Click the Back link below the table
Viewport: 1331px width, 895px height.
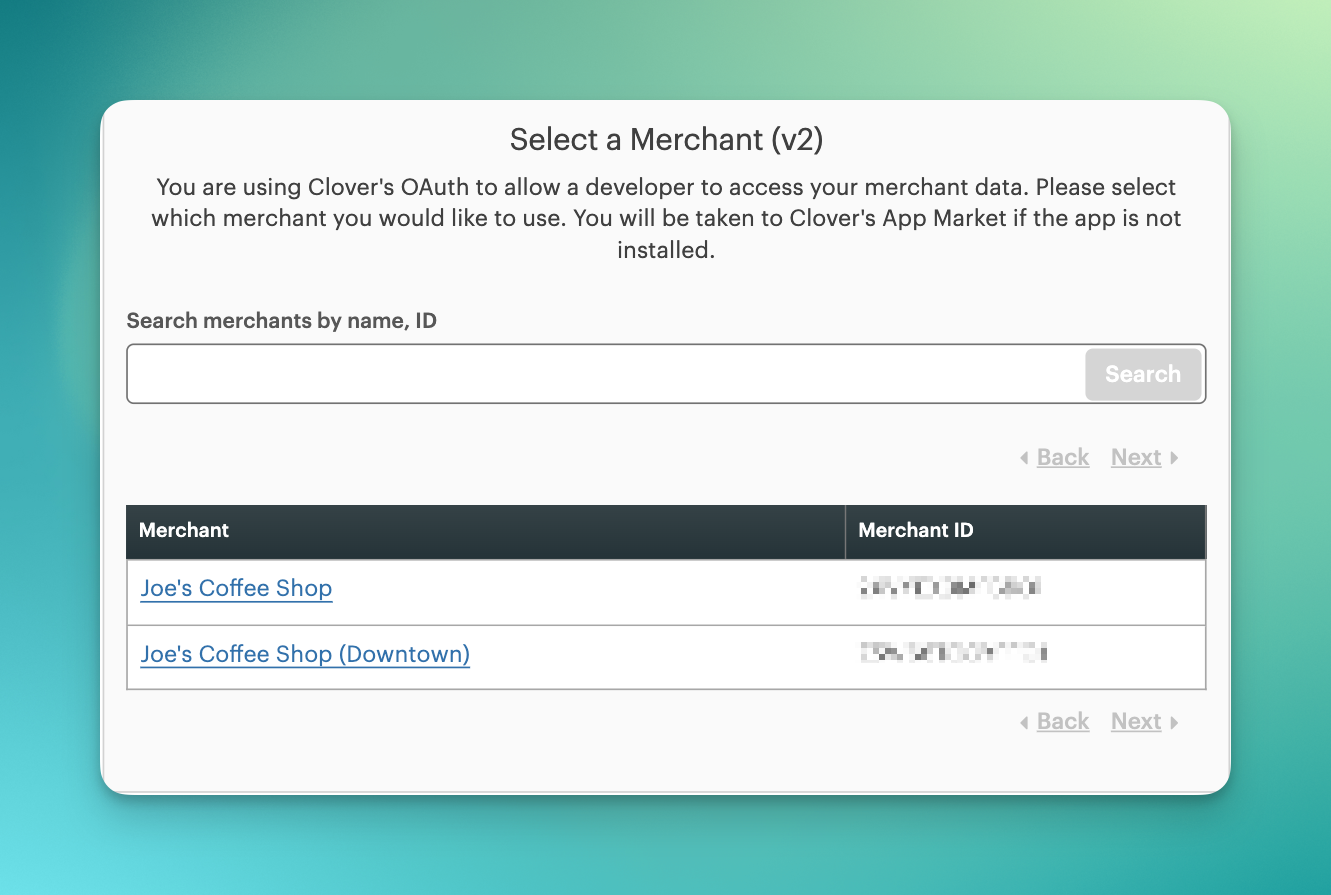[1063, 721]
